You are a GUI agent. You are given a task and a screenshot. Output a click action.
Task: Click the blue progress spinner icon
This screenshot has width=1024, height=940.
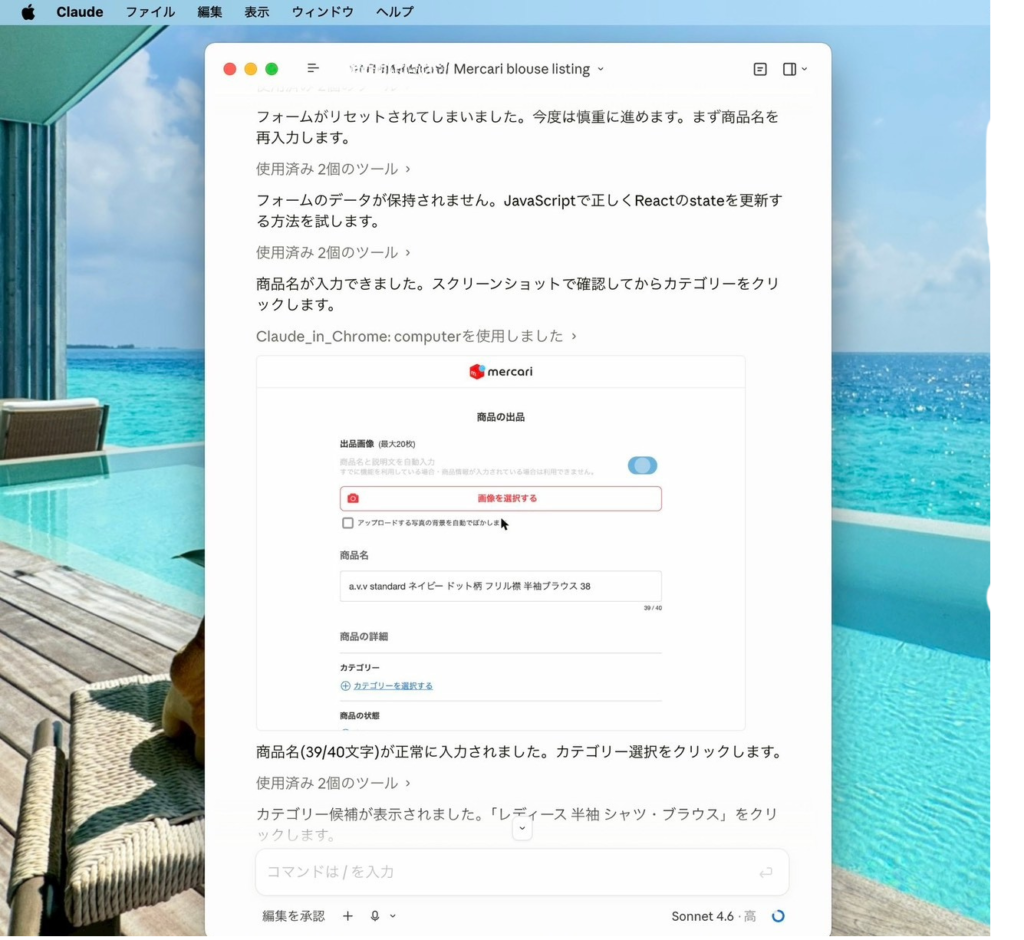pos(778,916)
